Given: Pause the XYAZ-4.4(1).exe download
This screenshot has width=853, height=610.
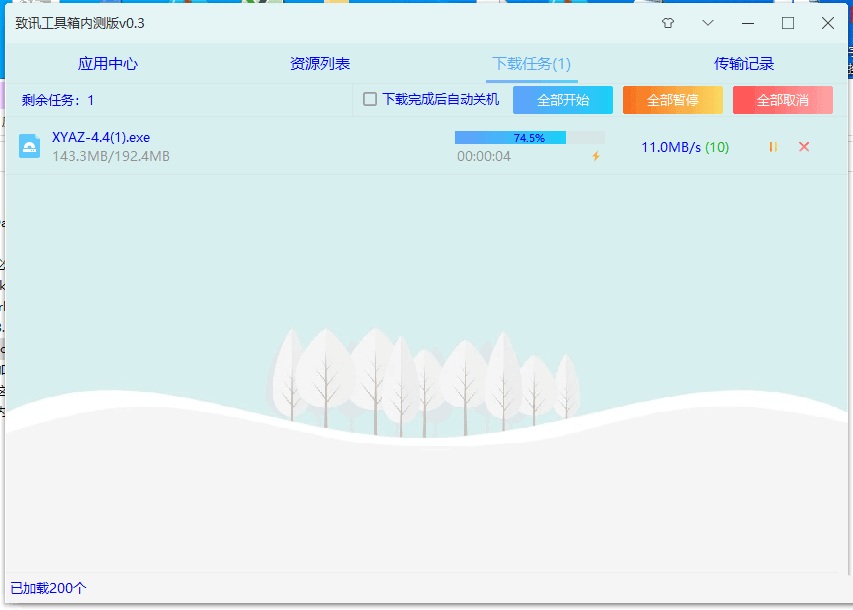Looking at the screenshot, I should tap(772, 146).
